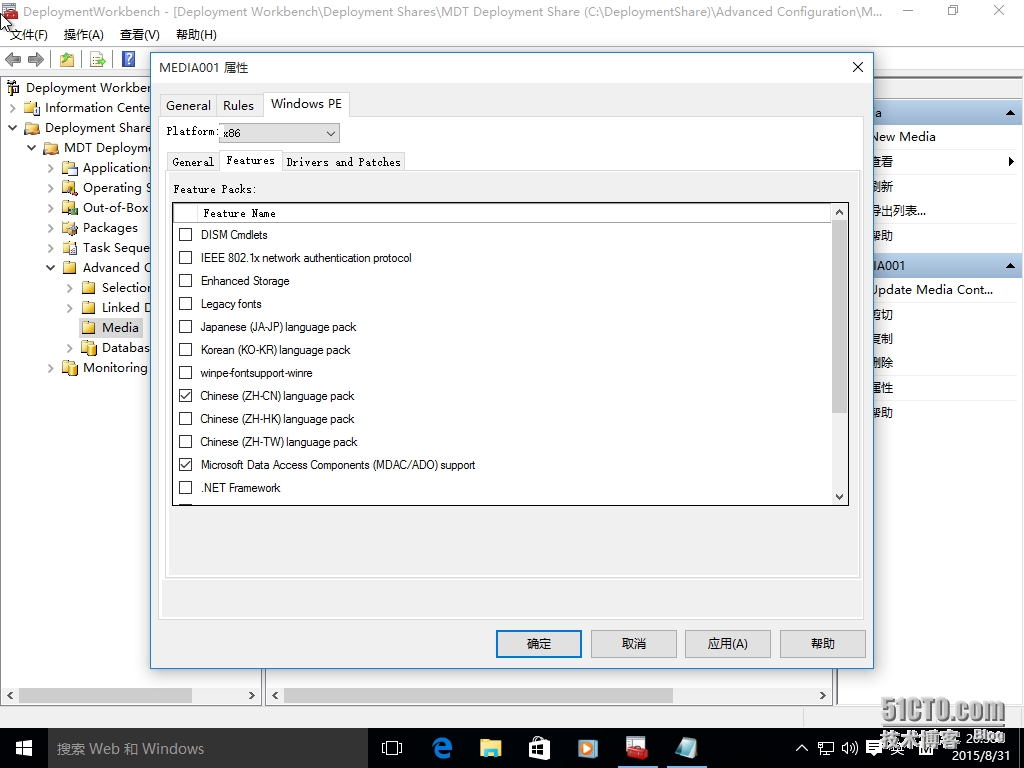Enable Legacy fonts checkbox
The image size is (1024, 768).
click(185, 304)
